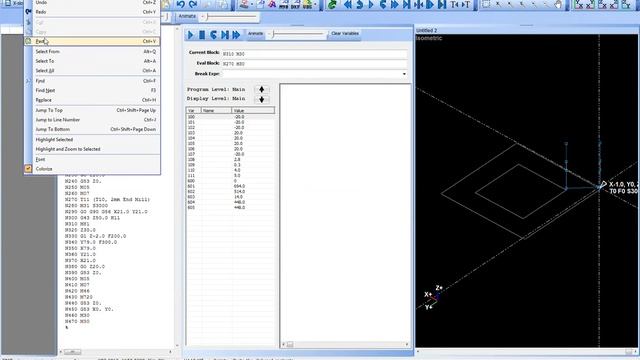The width and height of the screenshot is (640, 360).
Task: Choose Find in the edit menu
Action: pos(91,81)
